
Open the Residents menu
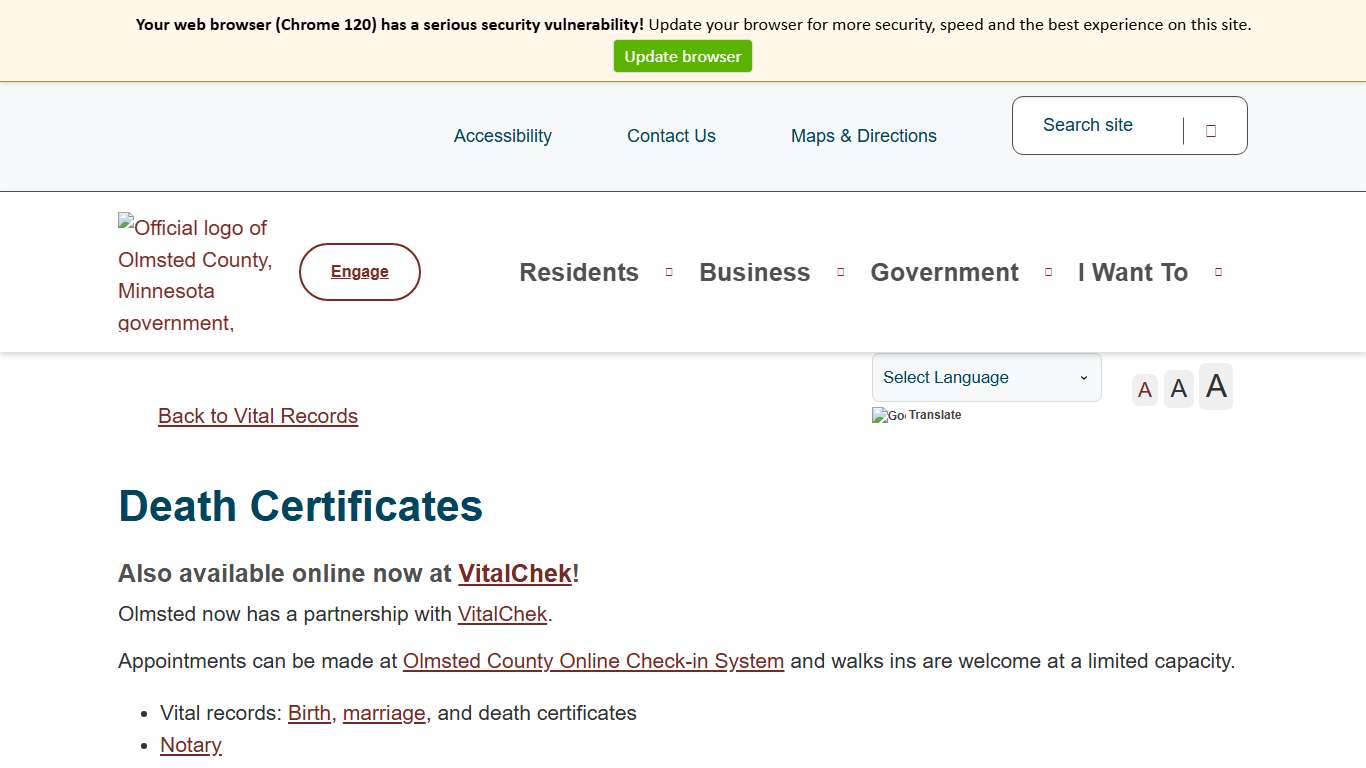pyautogui.click(x=579, y=271)
